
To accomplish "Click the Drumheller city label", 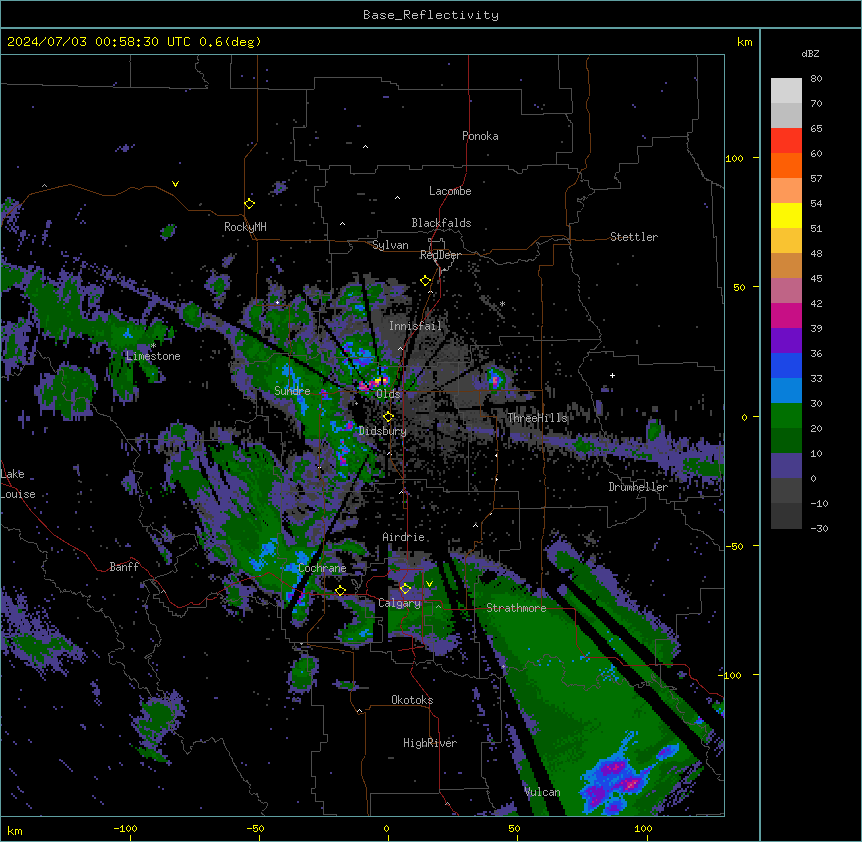I will pos(638,487).
